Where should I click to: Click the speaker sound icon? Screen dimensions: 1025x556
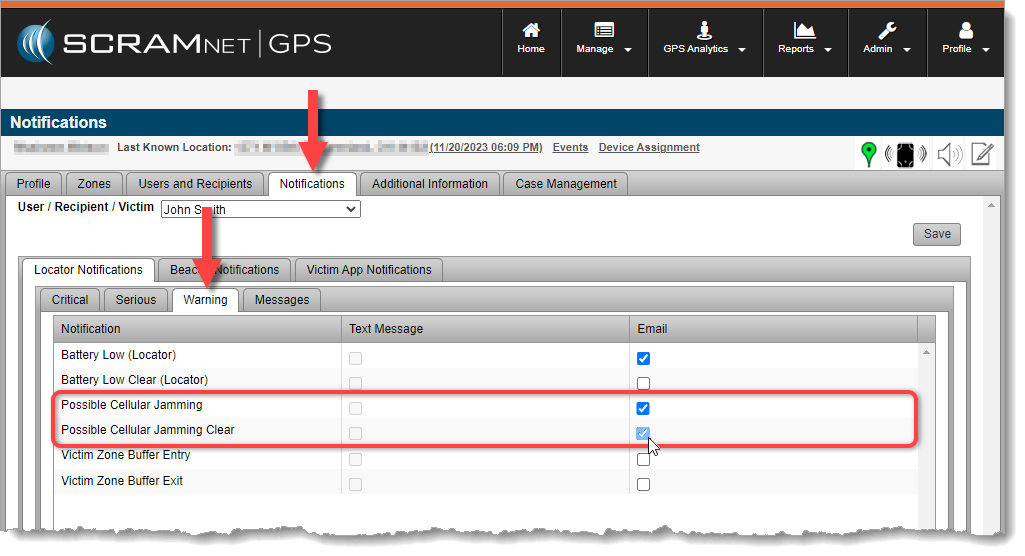949,154
